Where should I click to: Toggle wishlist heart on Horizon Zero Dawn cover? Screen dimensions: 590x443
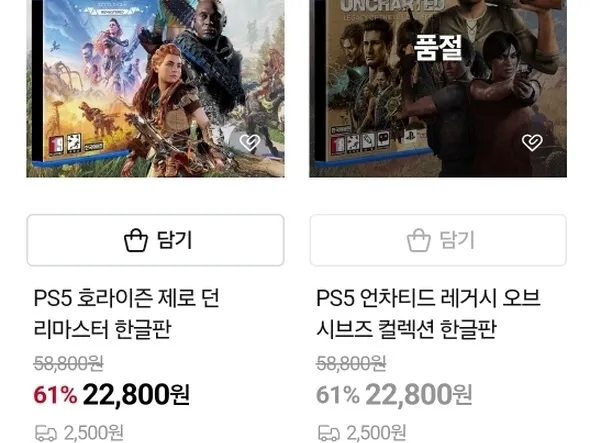click(x=250, y=143)
